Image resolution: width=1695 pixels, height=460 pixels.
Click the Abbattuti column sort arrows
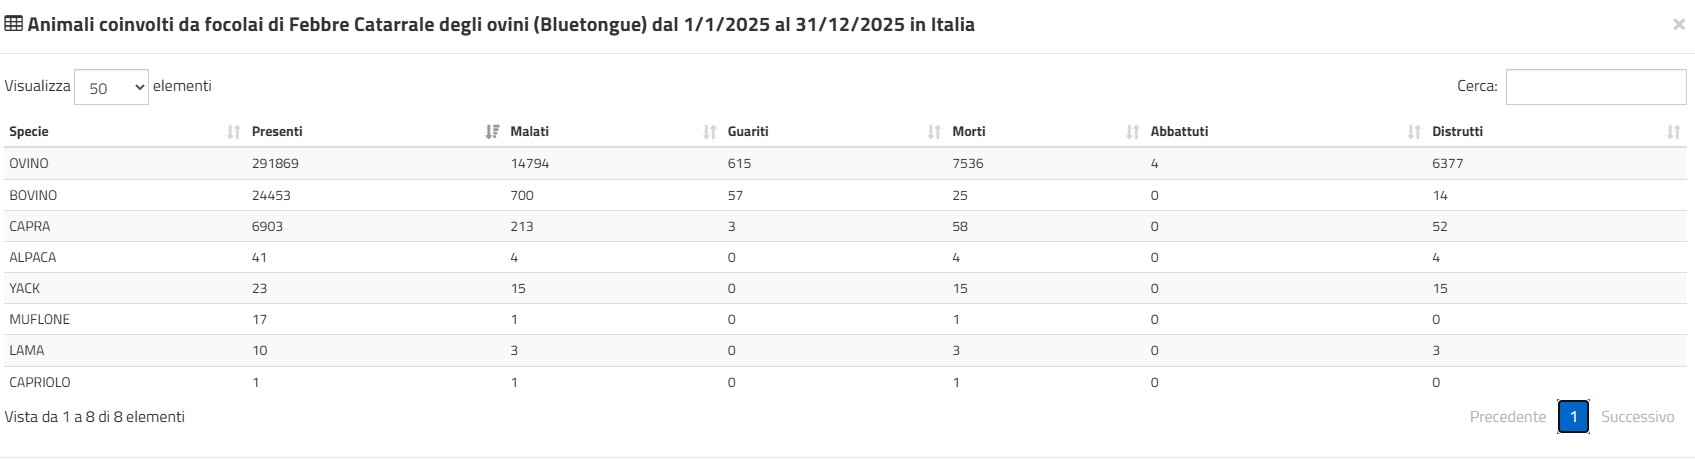click(x=1414, y=132)
